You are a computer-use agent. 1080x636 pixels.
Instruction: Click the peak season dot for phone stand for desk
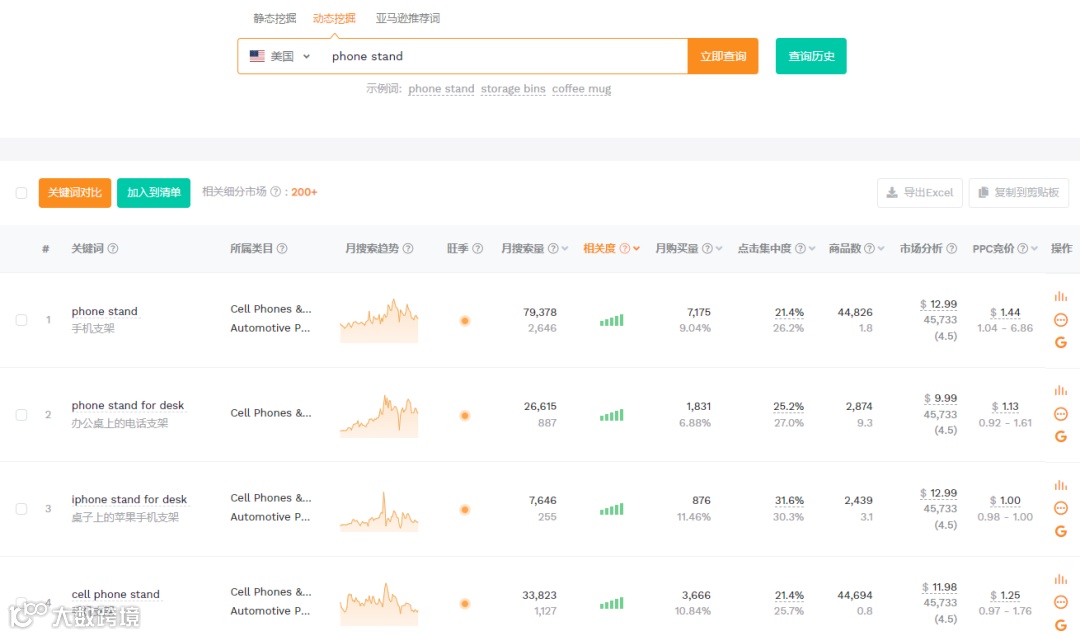click(x=465, y=416)
